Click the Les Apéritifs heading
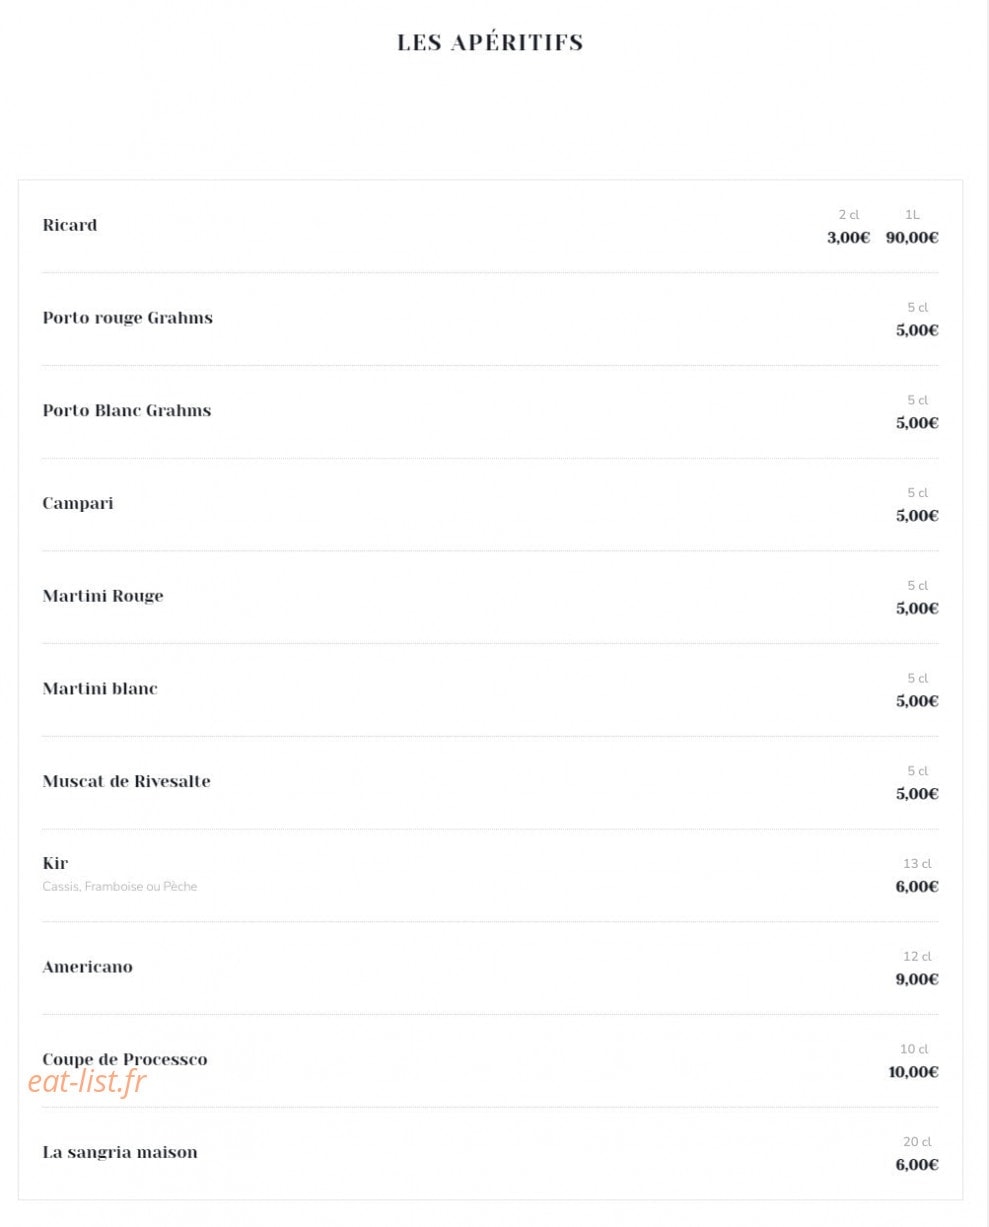This screenshot has height=1227, width=989. [x=490, y=42]
